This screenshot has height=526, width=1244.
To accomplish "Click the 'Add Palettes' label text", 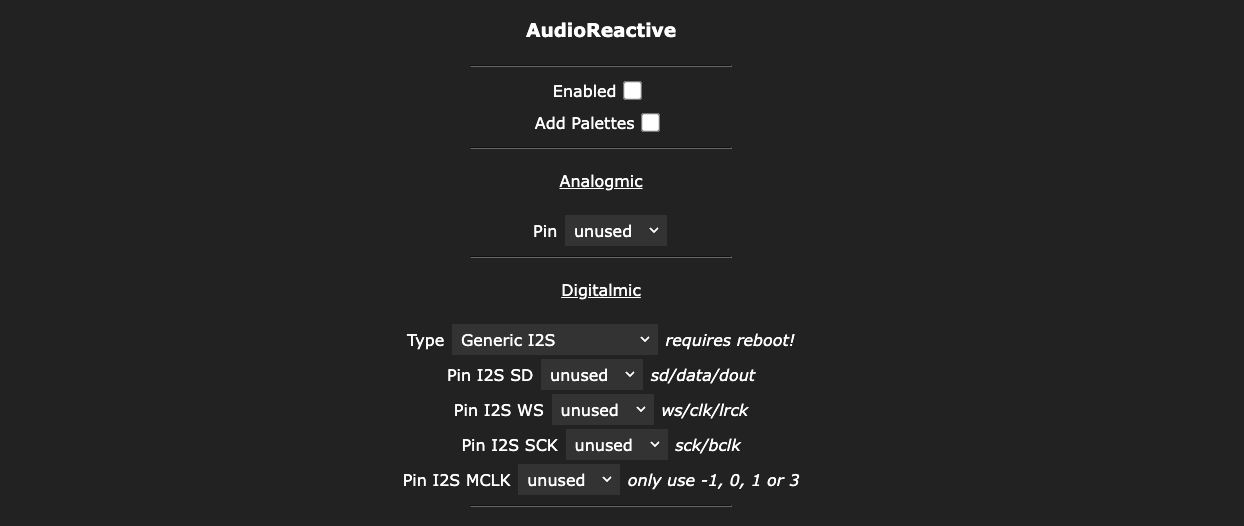I will pyautogui.click(x=584, y=123).
